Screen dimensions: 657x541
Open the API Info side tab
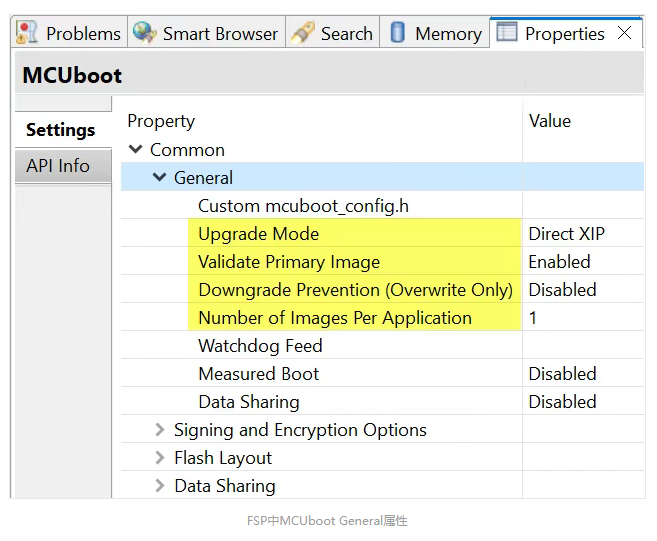pos(63,166)
